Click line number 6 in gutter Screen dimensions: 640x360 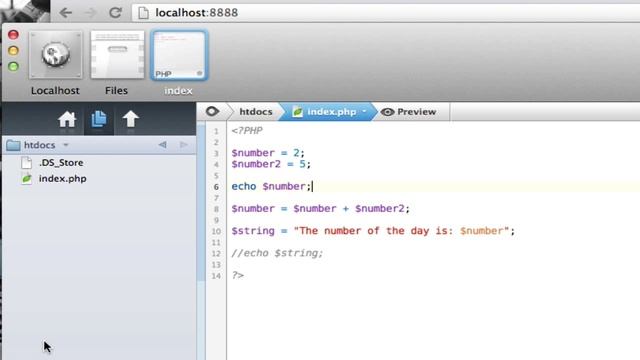(216, 187)
